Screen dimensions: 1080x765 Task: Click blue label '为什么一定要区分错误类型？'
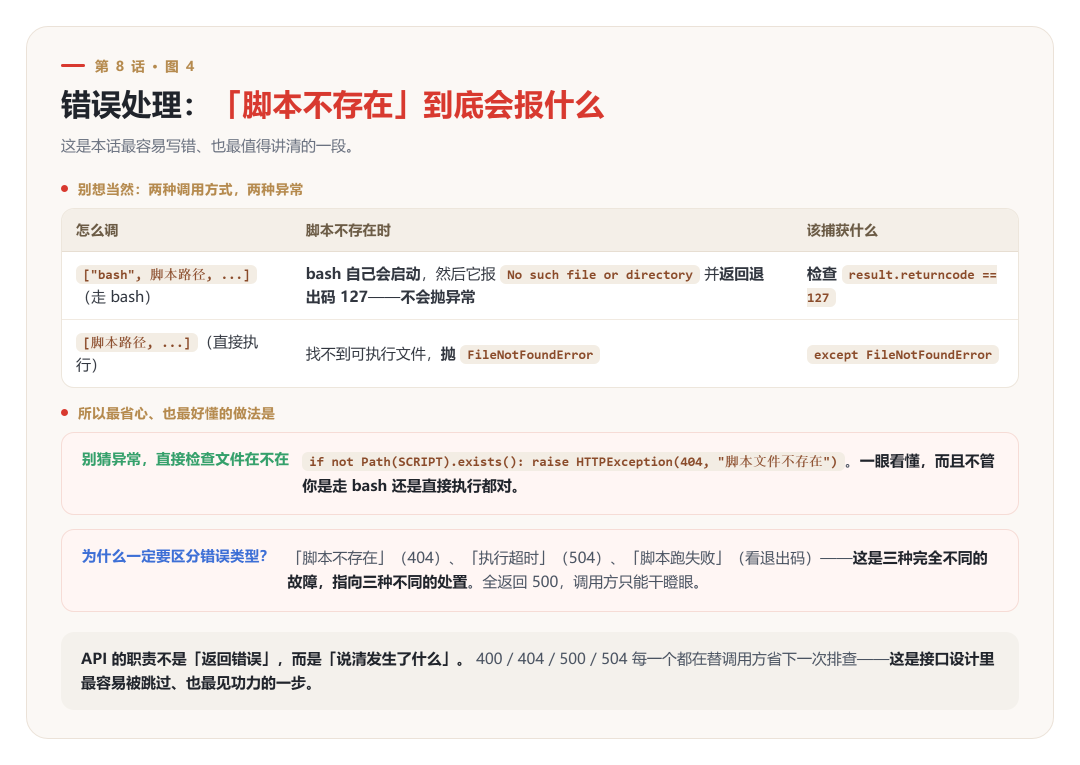point(174,556)
